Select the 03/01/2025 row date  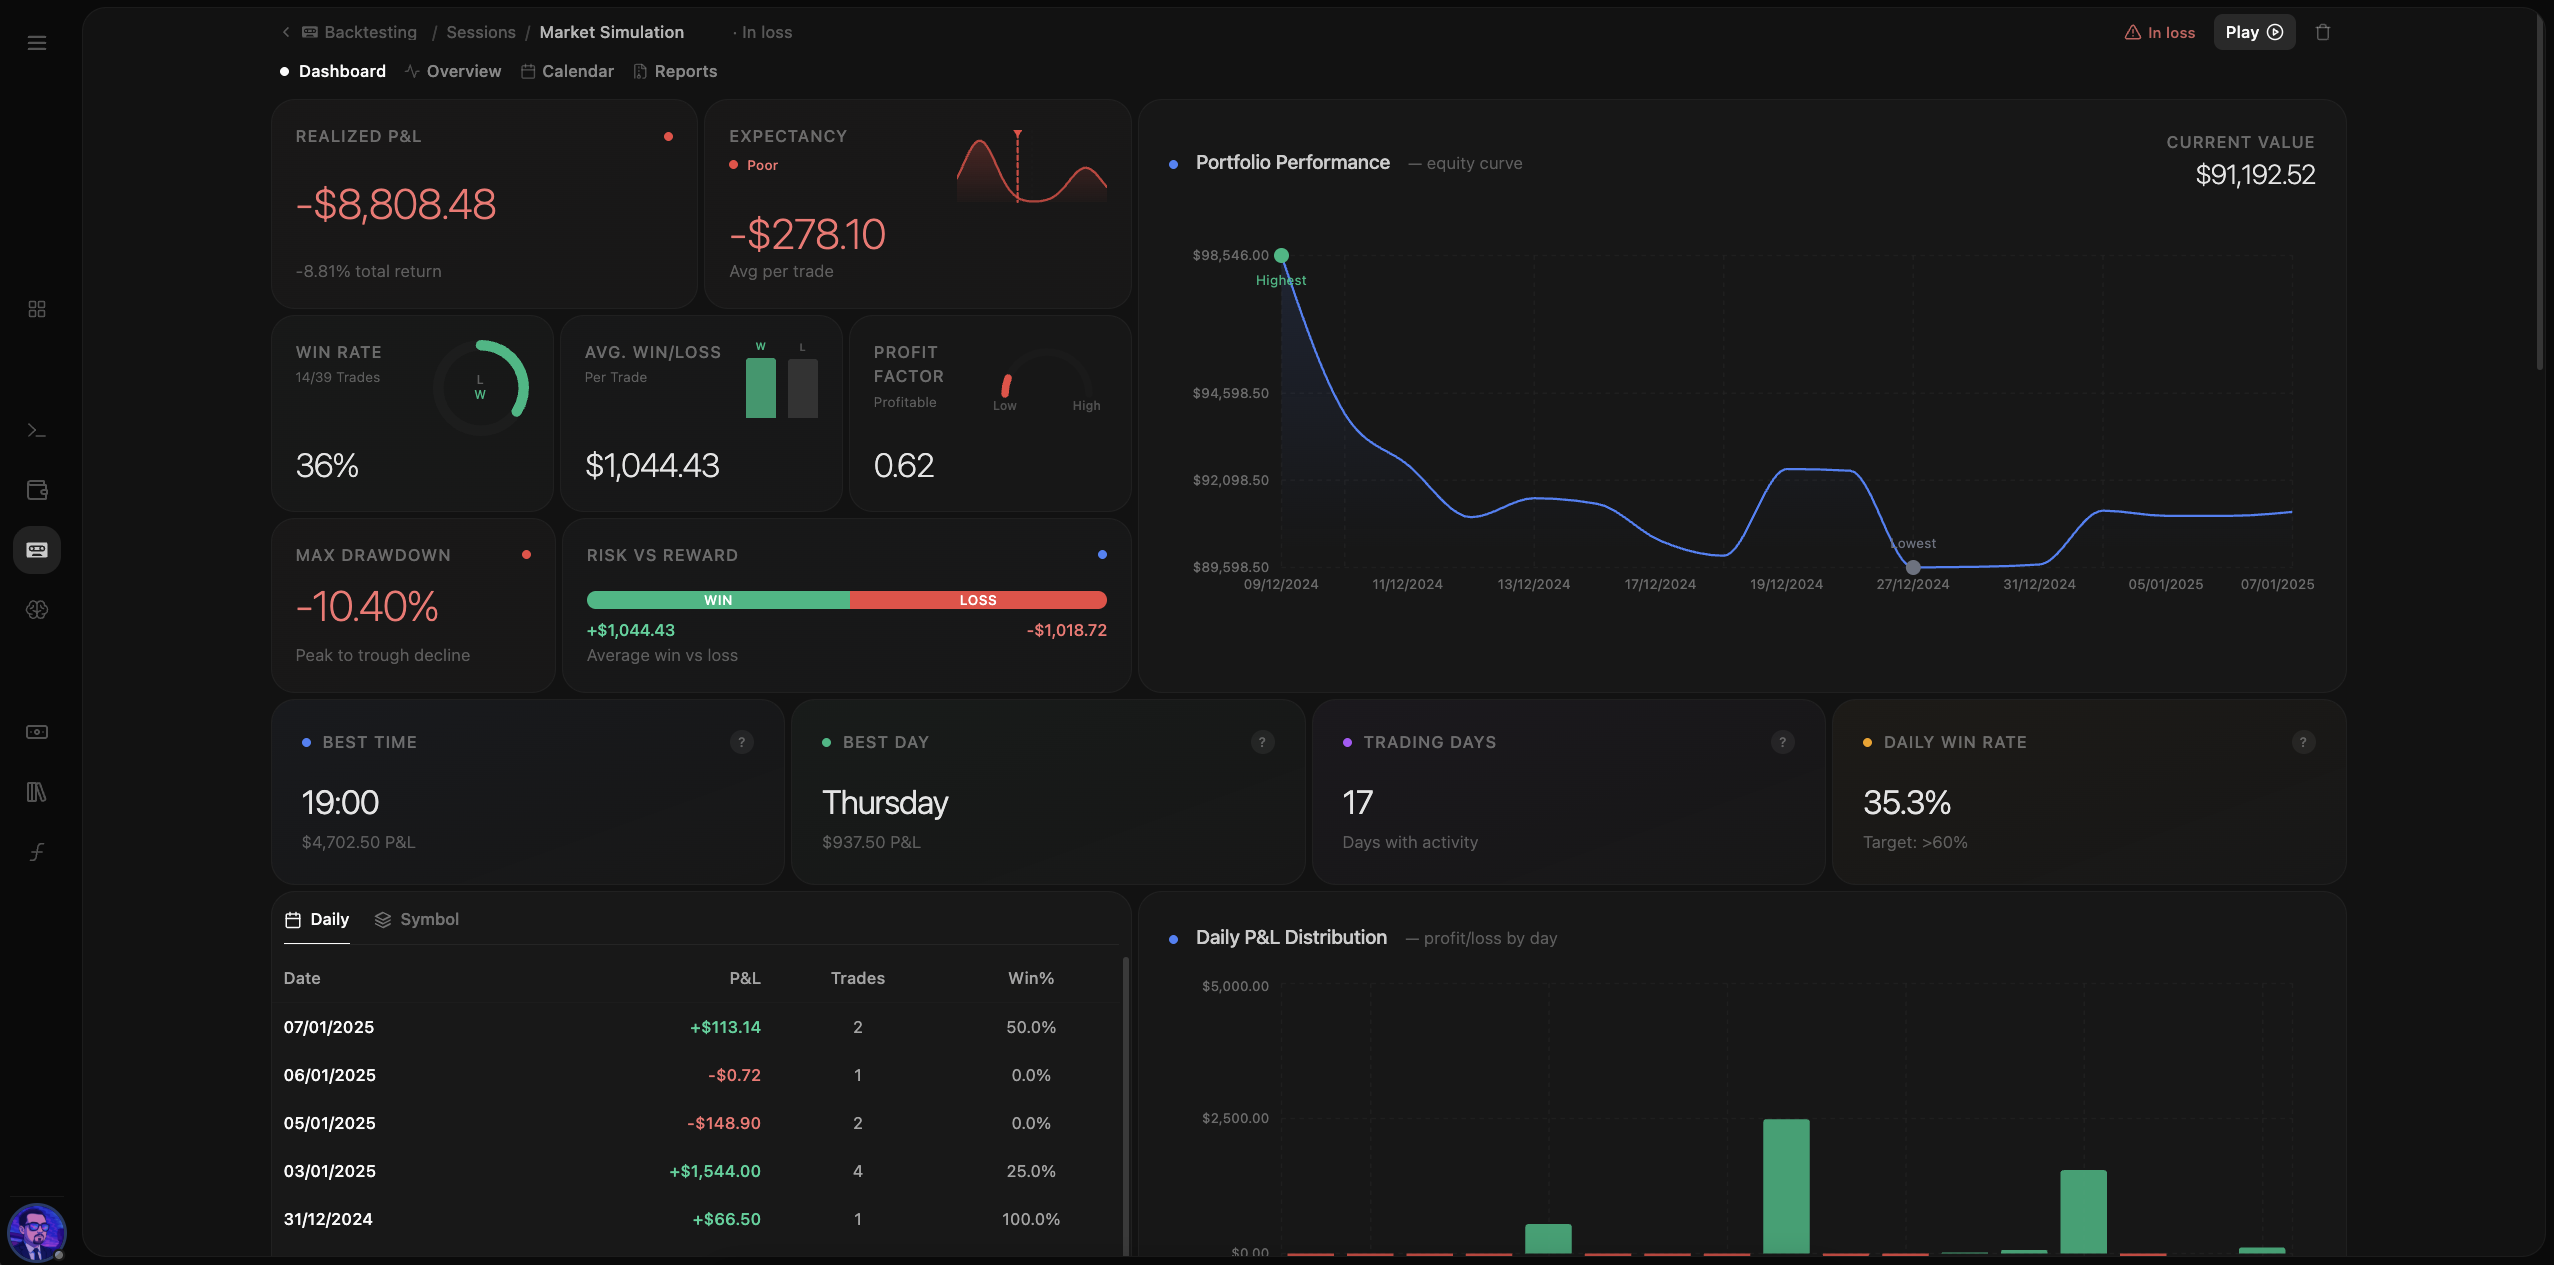[329, 1171]
